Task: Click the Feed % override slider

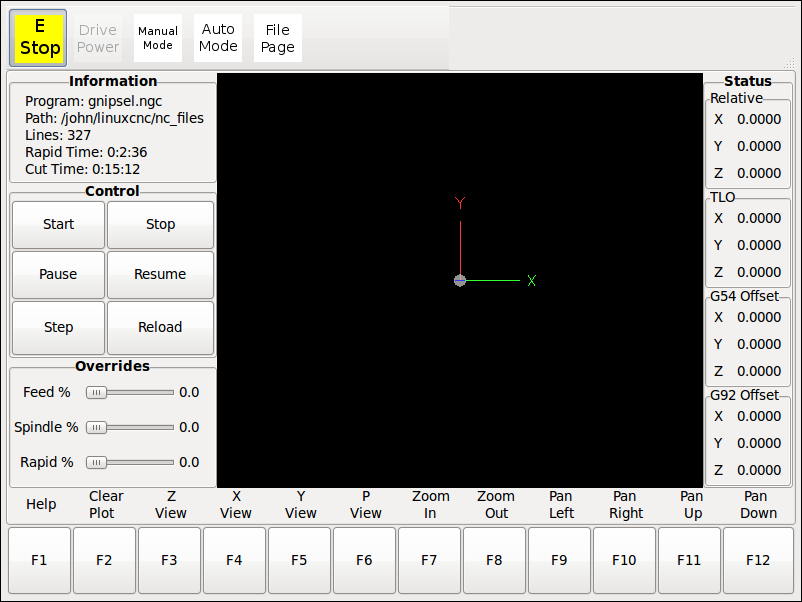Action: tap(130, 392)
